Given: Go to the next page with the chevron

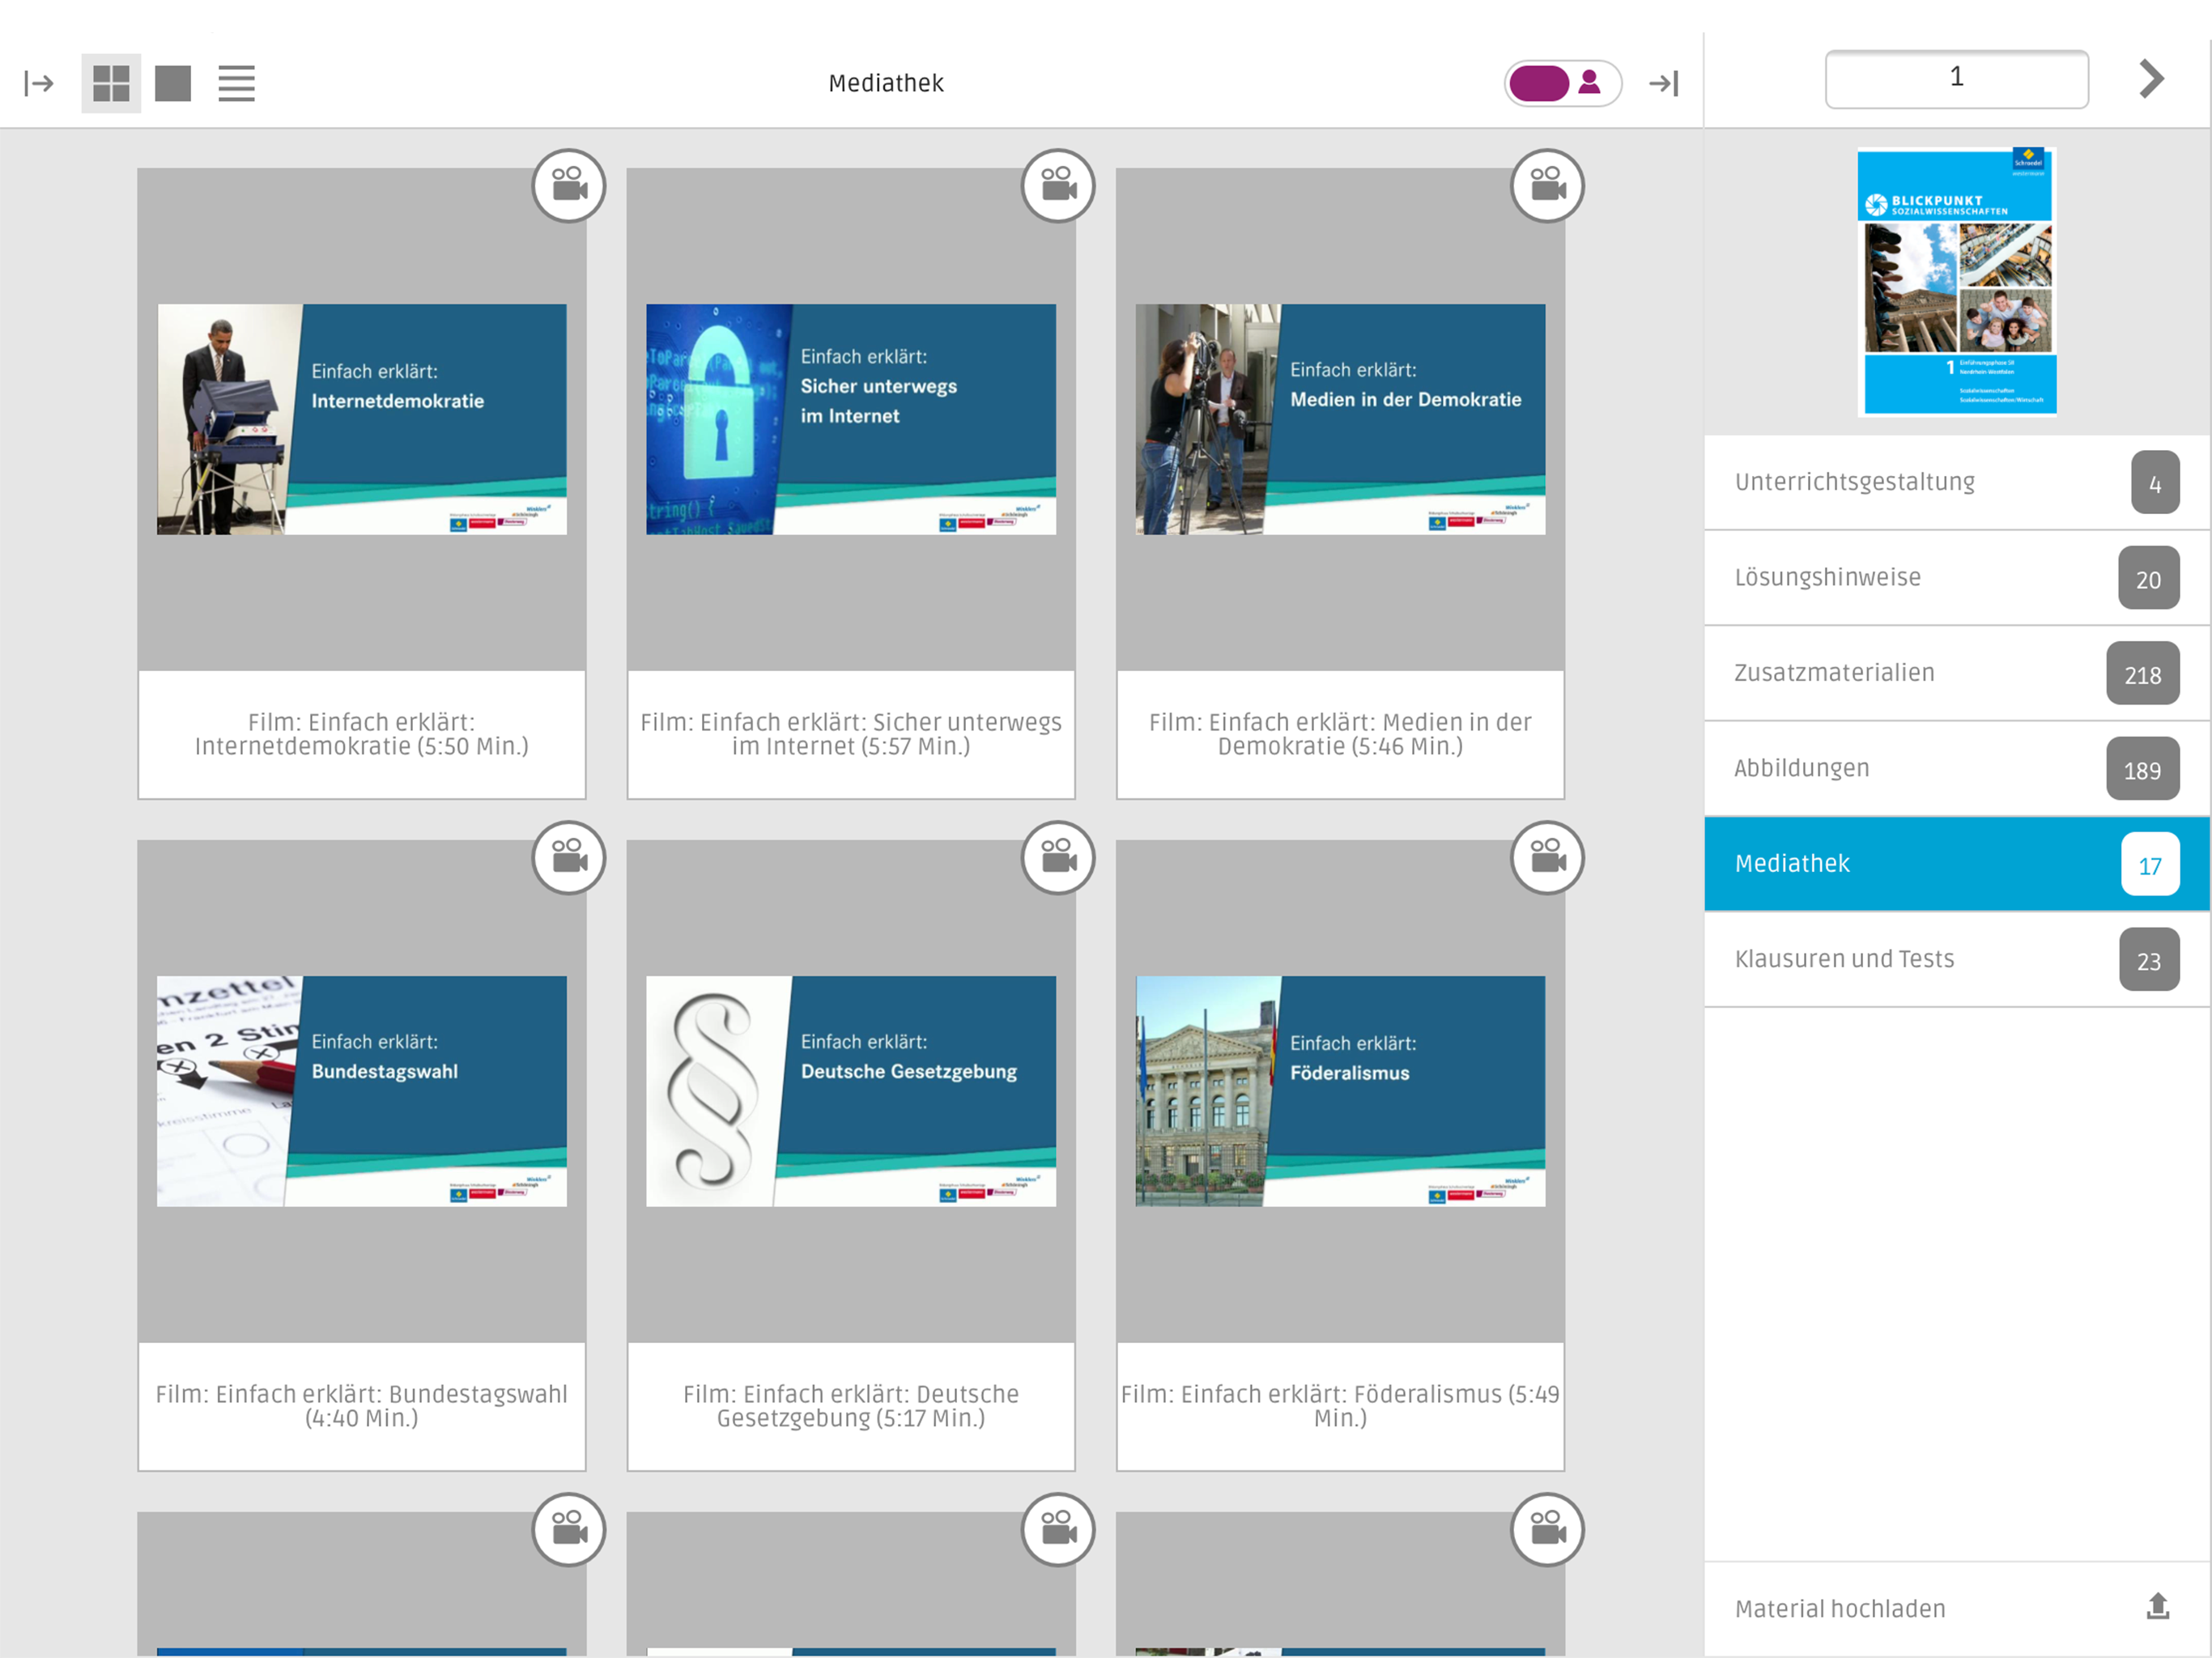Looking at the screenshot, I should pyautogui.click(x=2151, y=78).
